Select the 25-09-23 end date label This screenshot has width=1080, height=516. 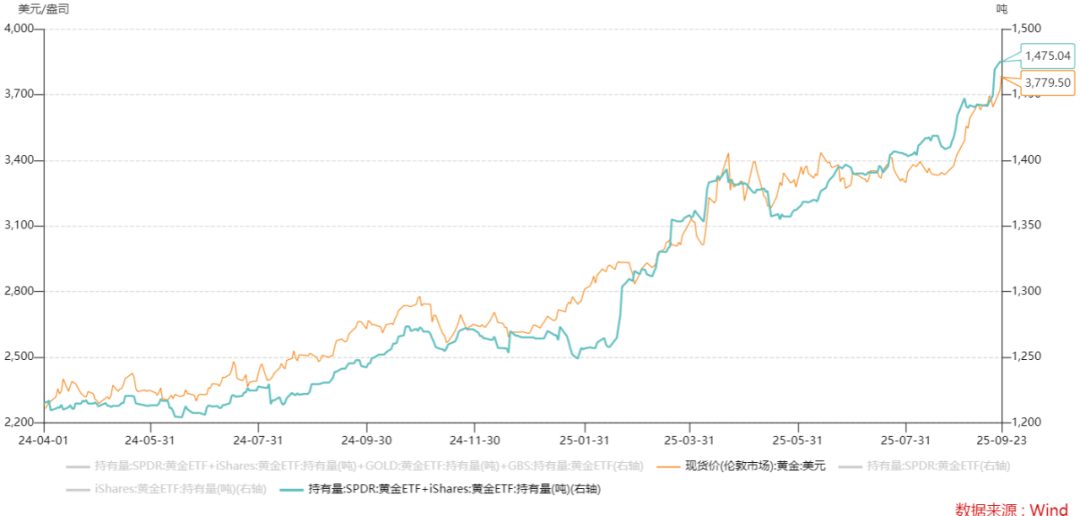999,438
